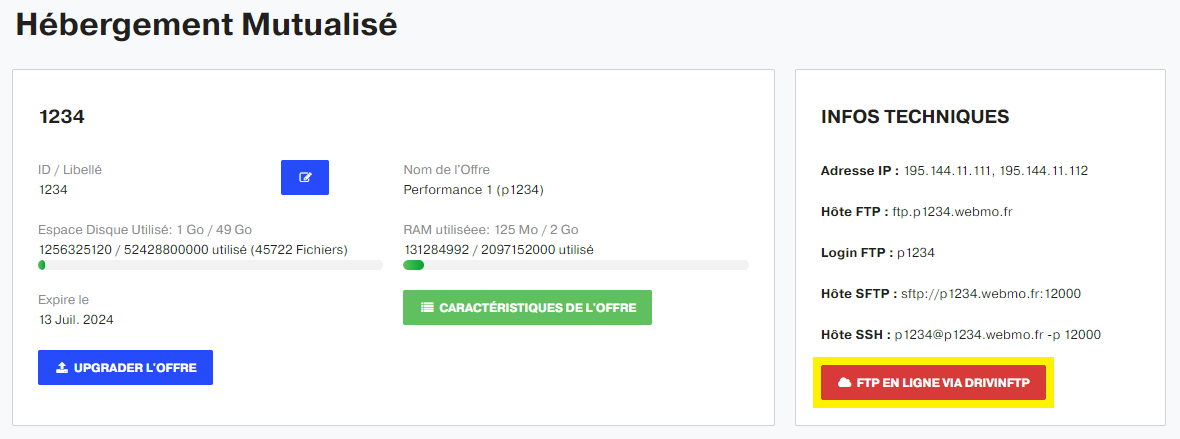The width and height of the screenshot is (1180, 439).
Task: Click the Hébergement Mutualisé page title
Action: pyautogui.click(x=206, y=25)
